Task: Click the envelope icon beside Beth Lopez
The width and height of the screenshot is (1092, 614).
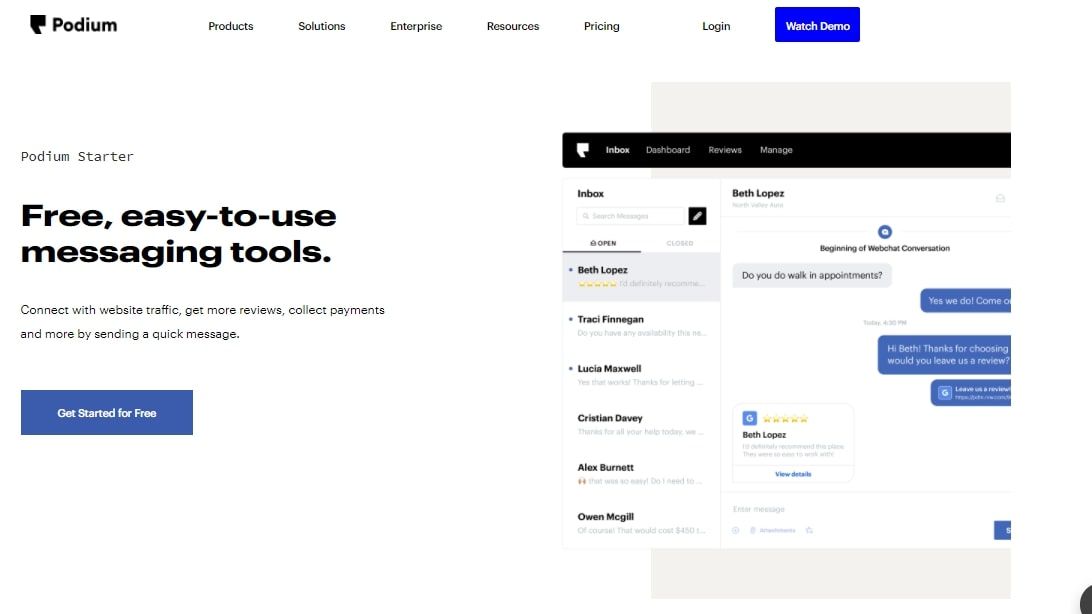Action: click(999, 198)
